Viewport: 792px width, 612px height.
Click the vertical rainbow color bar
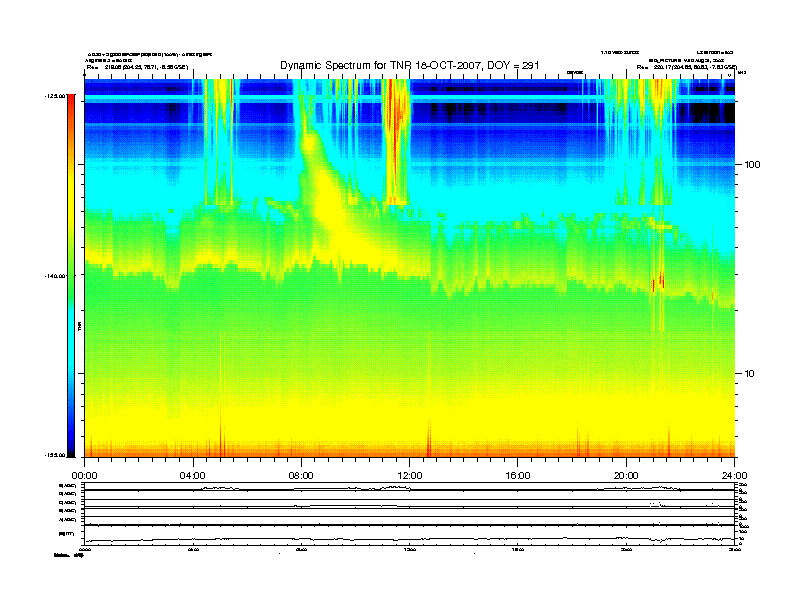pyautogui.click(x=71, y=275)
